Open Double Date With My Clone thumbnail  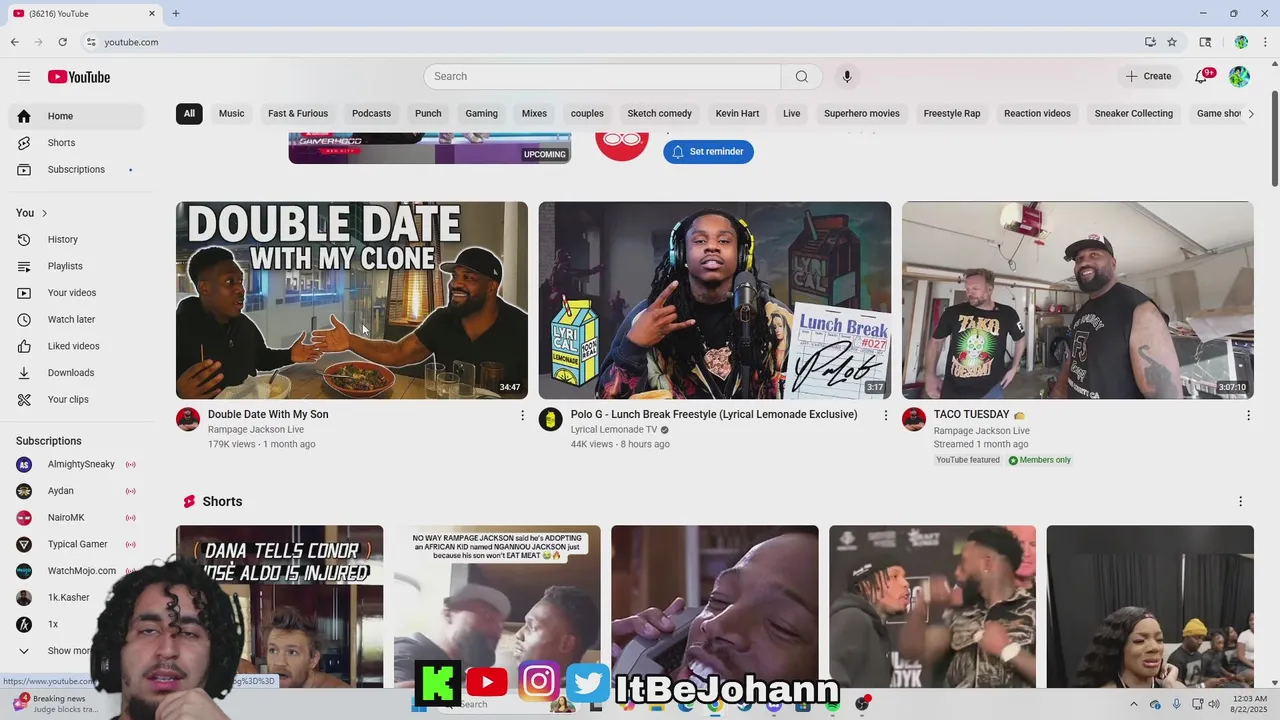[x=352, y=301]
